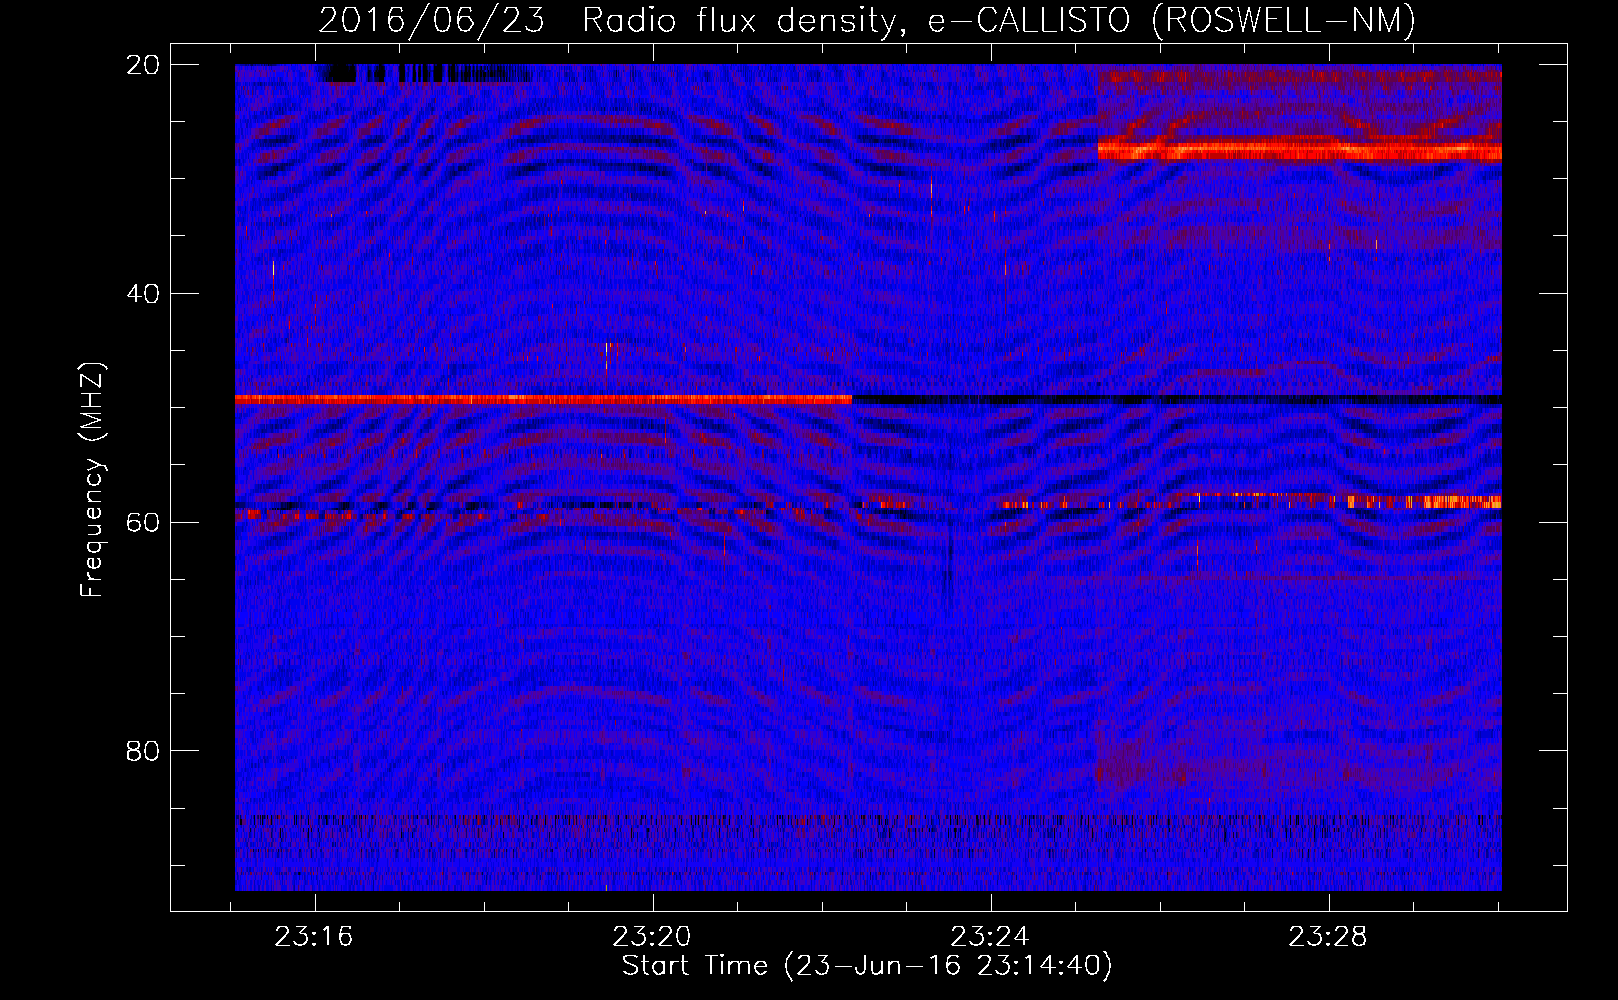Click the bright red emission band near 49 MHz
This screenshot has width=1618, height=1000.
pyautogui.click(x=543, y=399)
